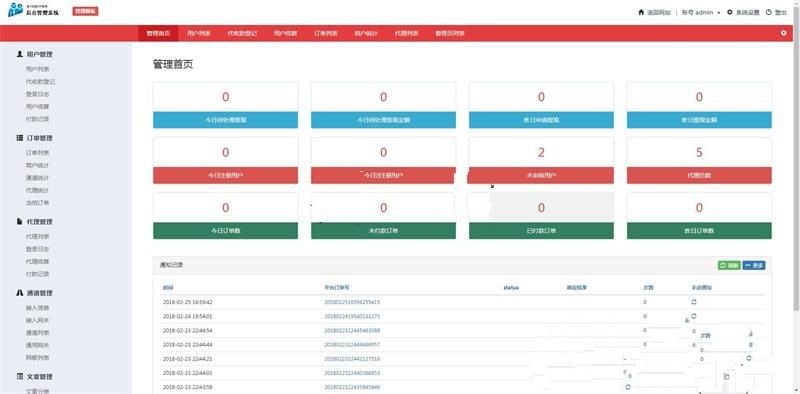The height and width of the screenshot is (394, 800).
Task: Click the 代理管理 file icon in sidebar
Action: click(19, 221)
